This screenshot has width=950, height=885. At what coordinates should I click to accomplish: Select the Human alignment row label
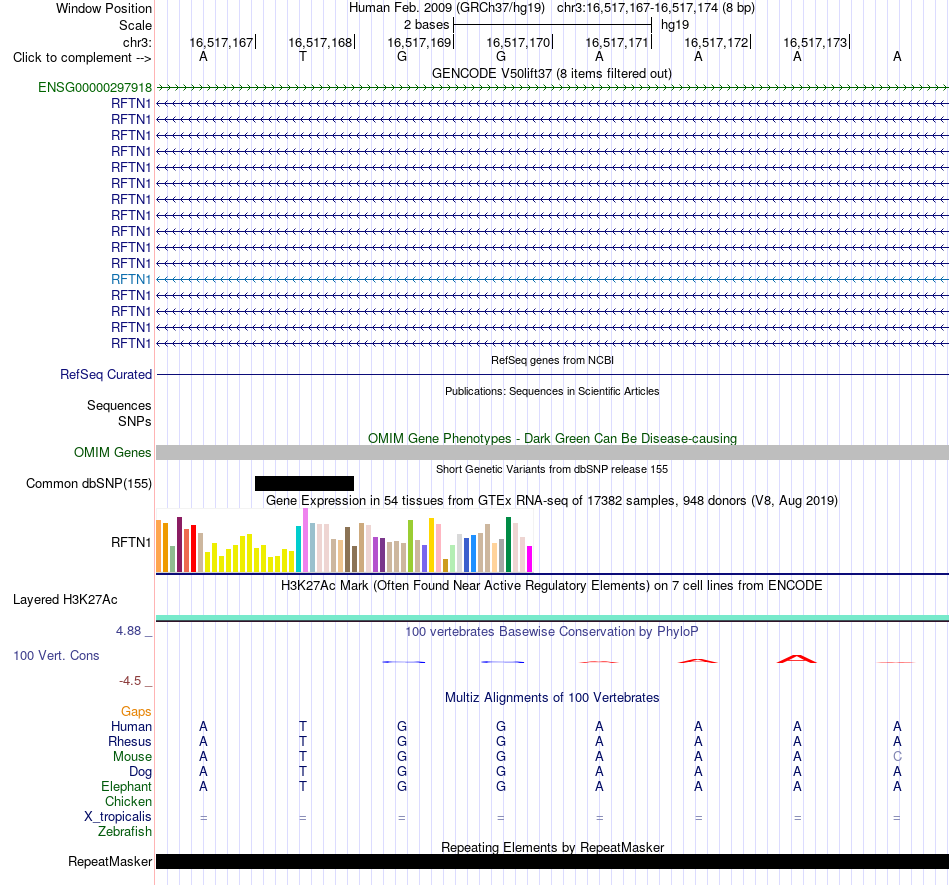pyautogui.click(x=131, y=726)
